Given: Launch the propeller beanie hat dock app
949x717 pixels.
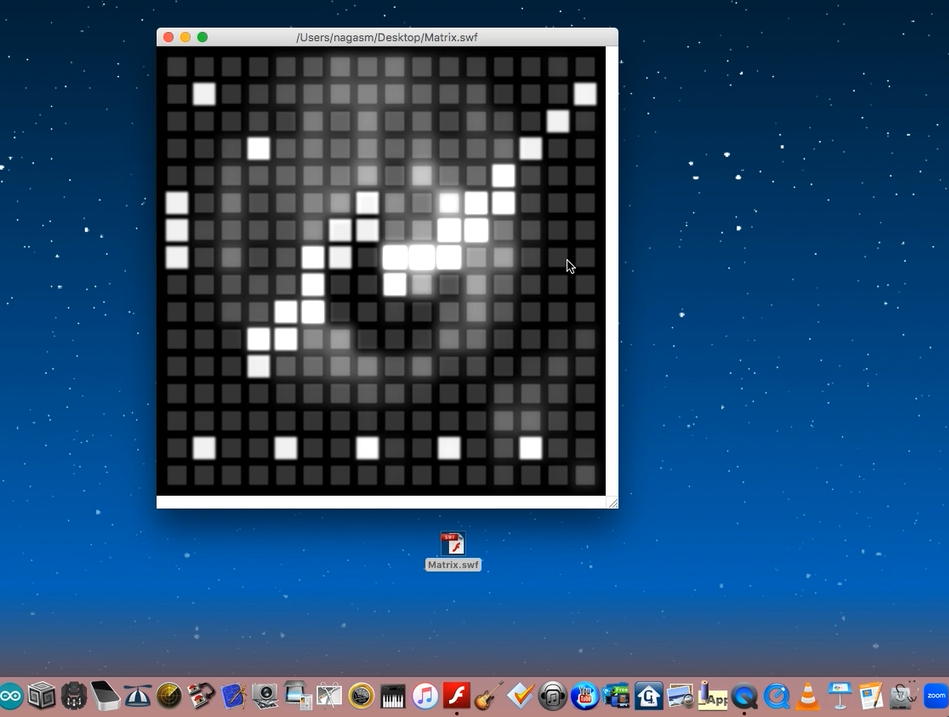Looking at the screenshot, I should pyautogui.click(x=137, y=696).
